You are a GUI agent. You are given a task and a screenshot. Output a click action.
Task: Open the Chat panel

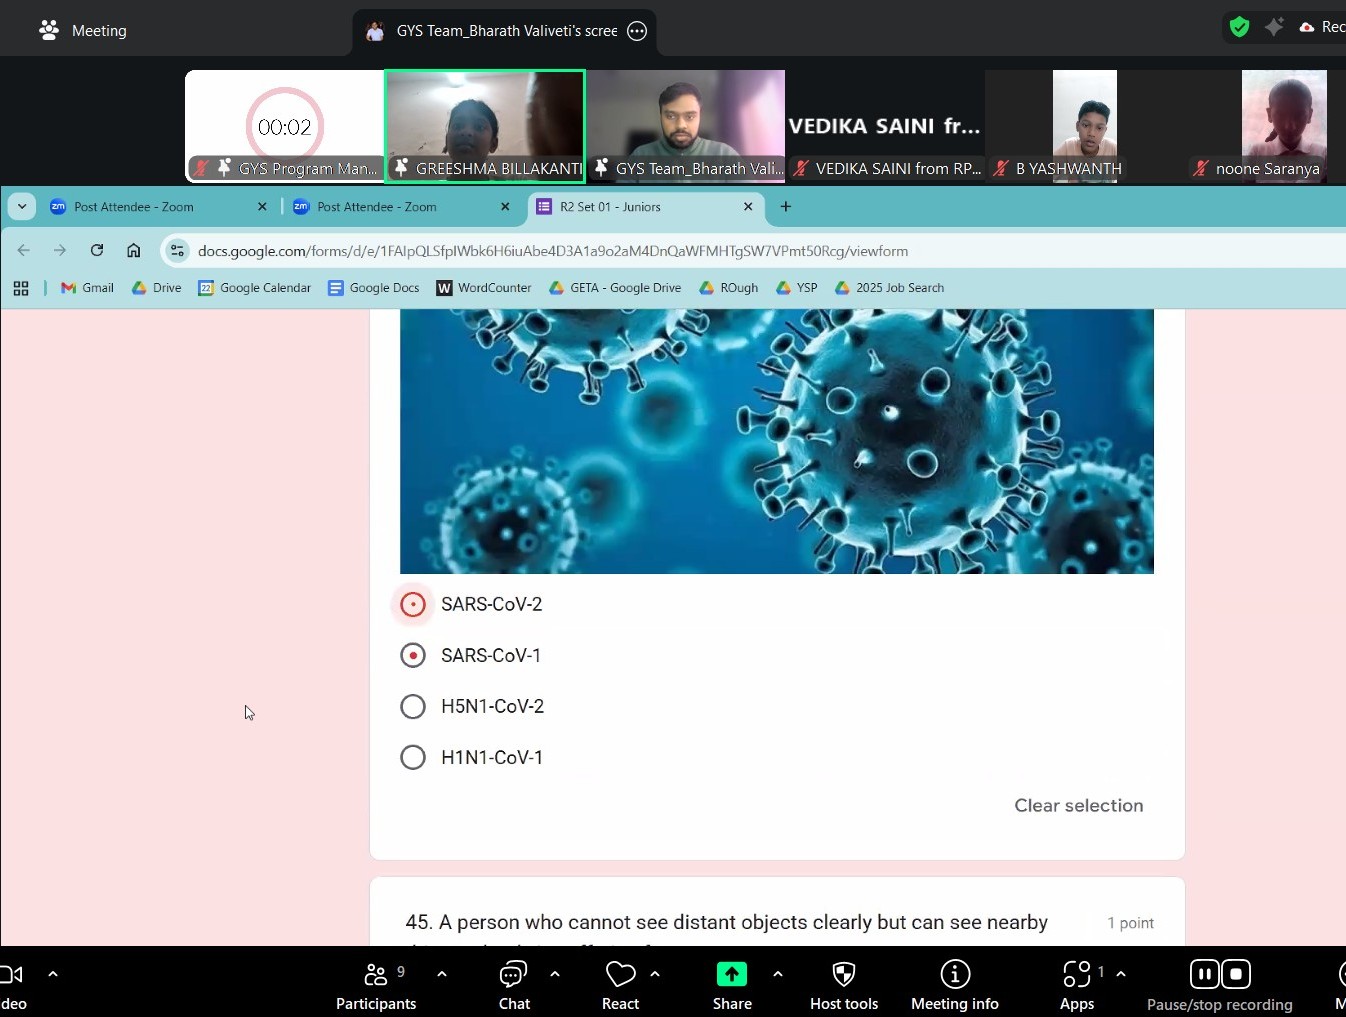(x=514, y=985)
